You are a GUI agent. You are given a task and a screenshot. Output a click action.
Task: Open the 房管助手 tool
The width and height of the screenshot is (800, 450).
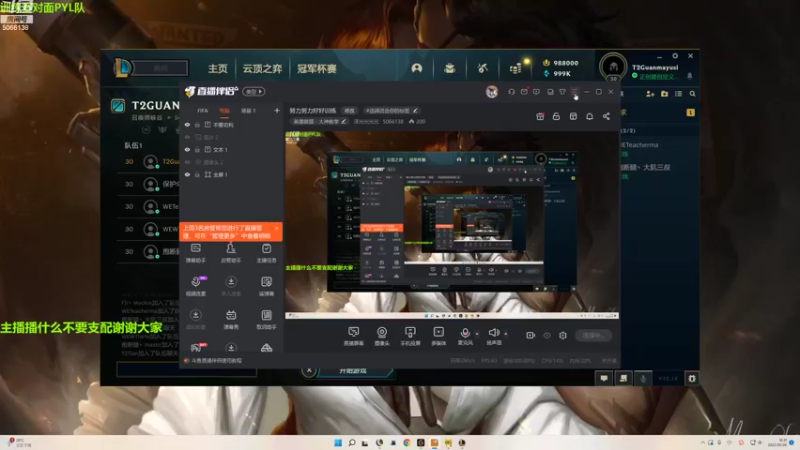231,253
